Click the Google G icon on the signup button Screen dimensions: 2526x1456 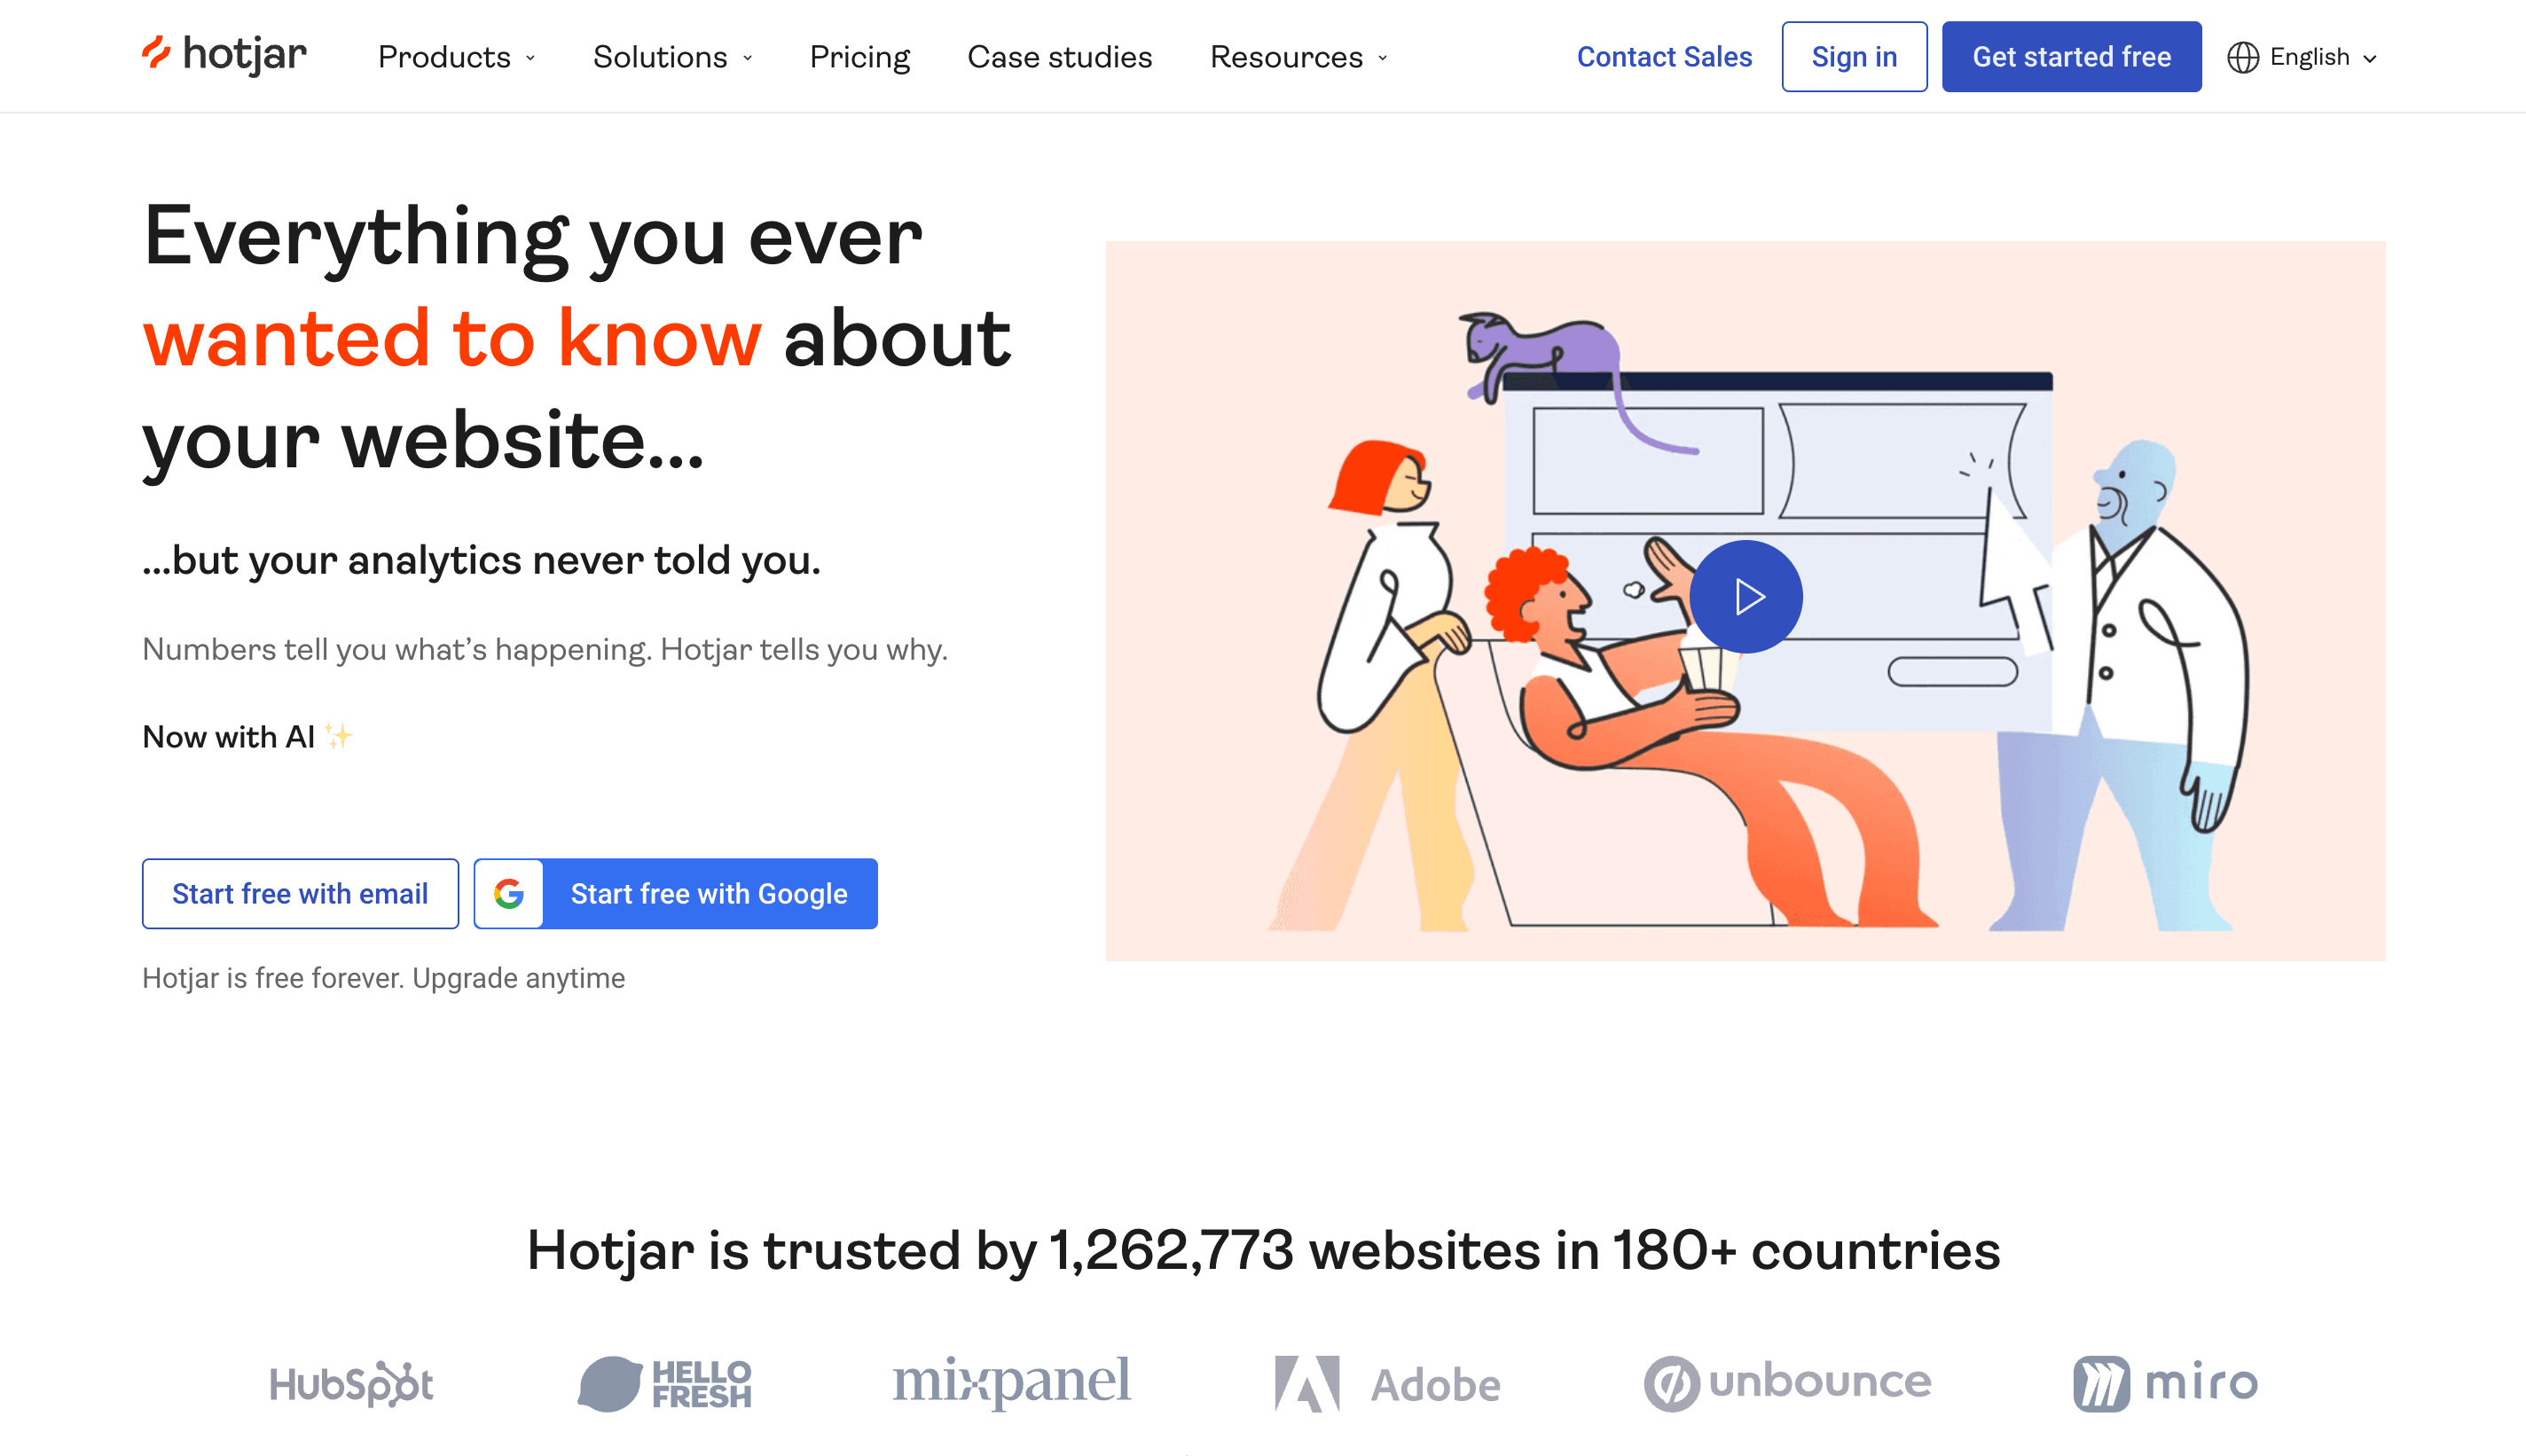[x=509, y=893]
